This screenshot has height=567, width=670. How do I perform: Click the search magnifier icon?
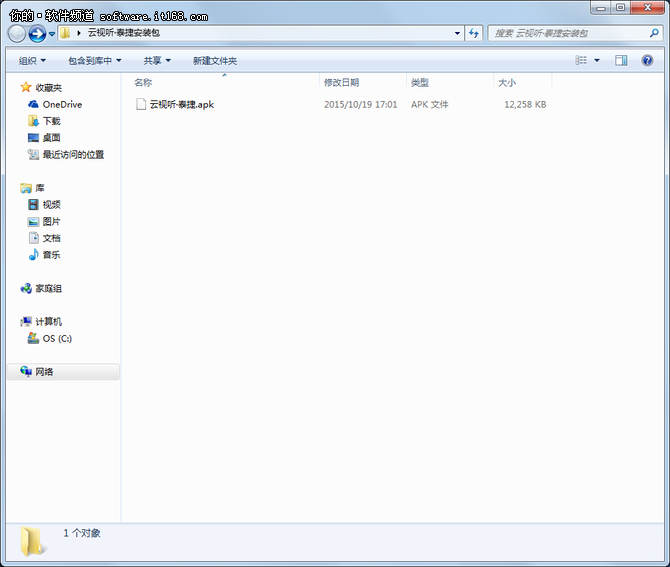pyautogui.click(x=654, y=33)
